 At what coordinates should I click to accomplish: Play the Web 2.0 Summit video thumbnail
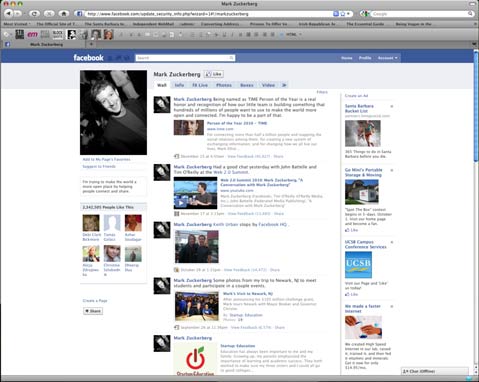195,193
